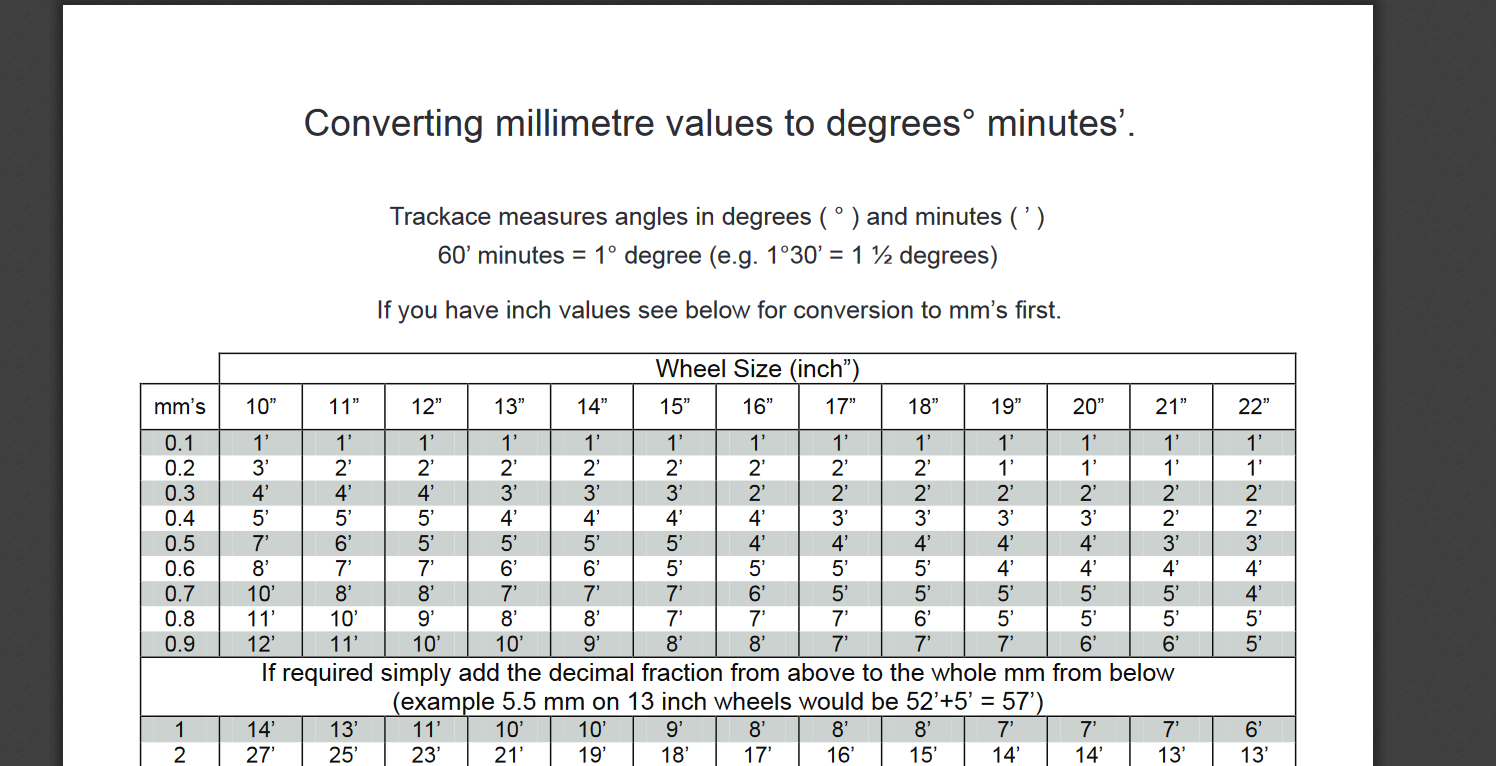The height and width of the screenshot is (766, 1496).
Task: Select the mm's column header cell
Action: (180, 407)
